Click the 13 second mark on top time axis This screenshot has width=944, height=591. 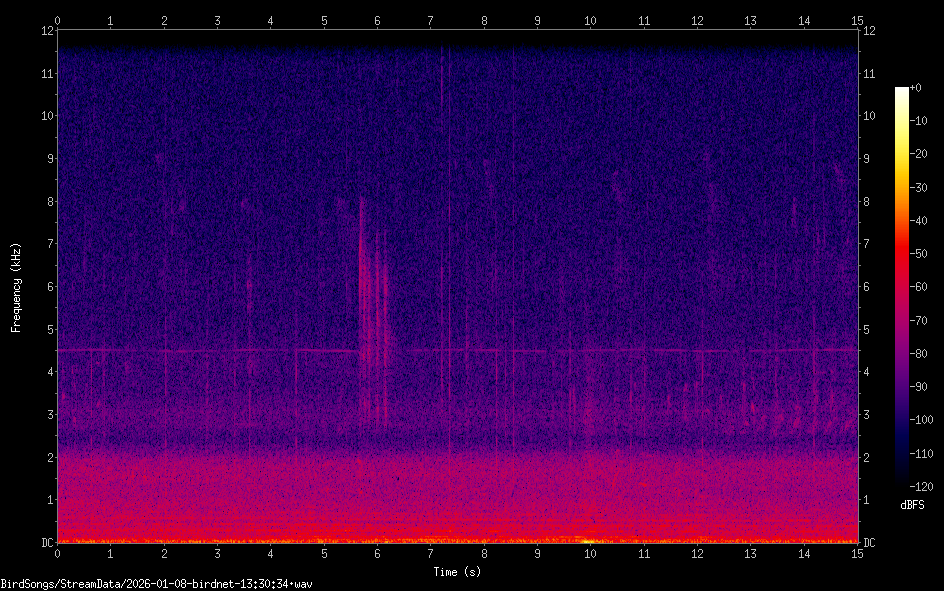(x=750, y=20)
